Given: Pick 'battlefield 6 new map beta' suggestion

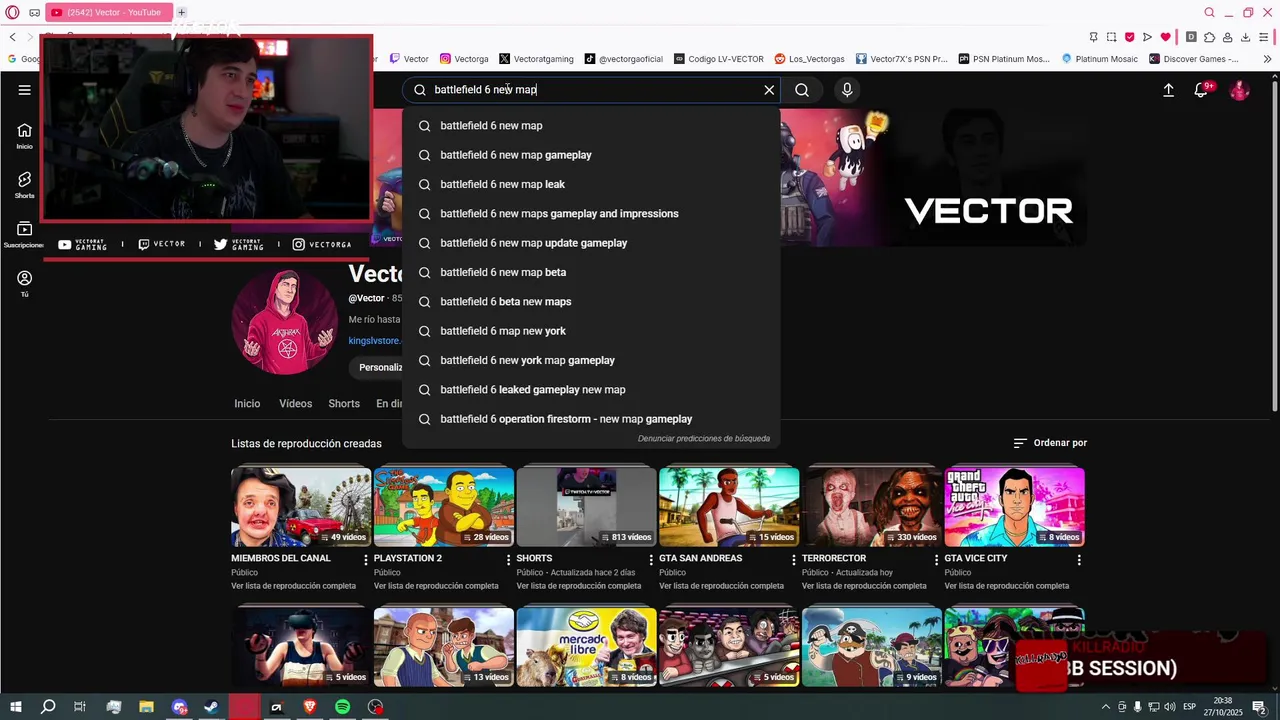Looking at the screenshot, I should [x=591, y=272].
